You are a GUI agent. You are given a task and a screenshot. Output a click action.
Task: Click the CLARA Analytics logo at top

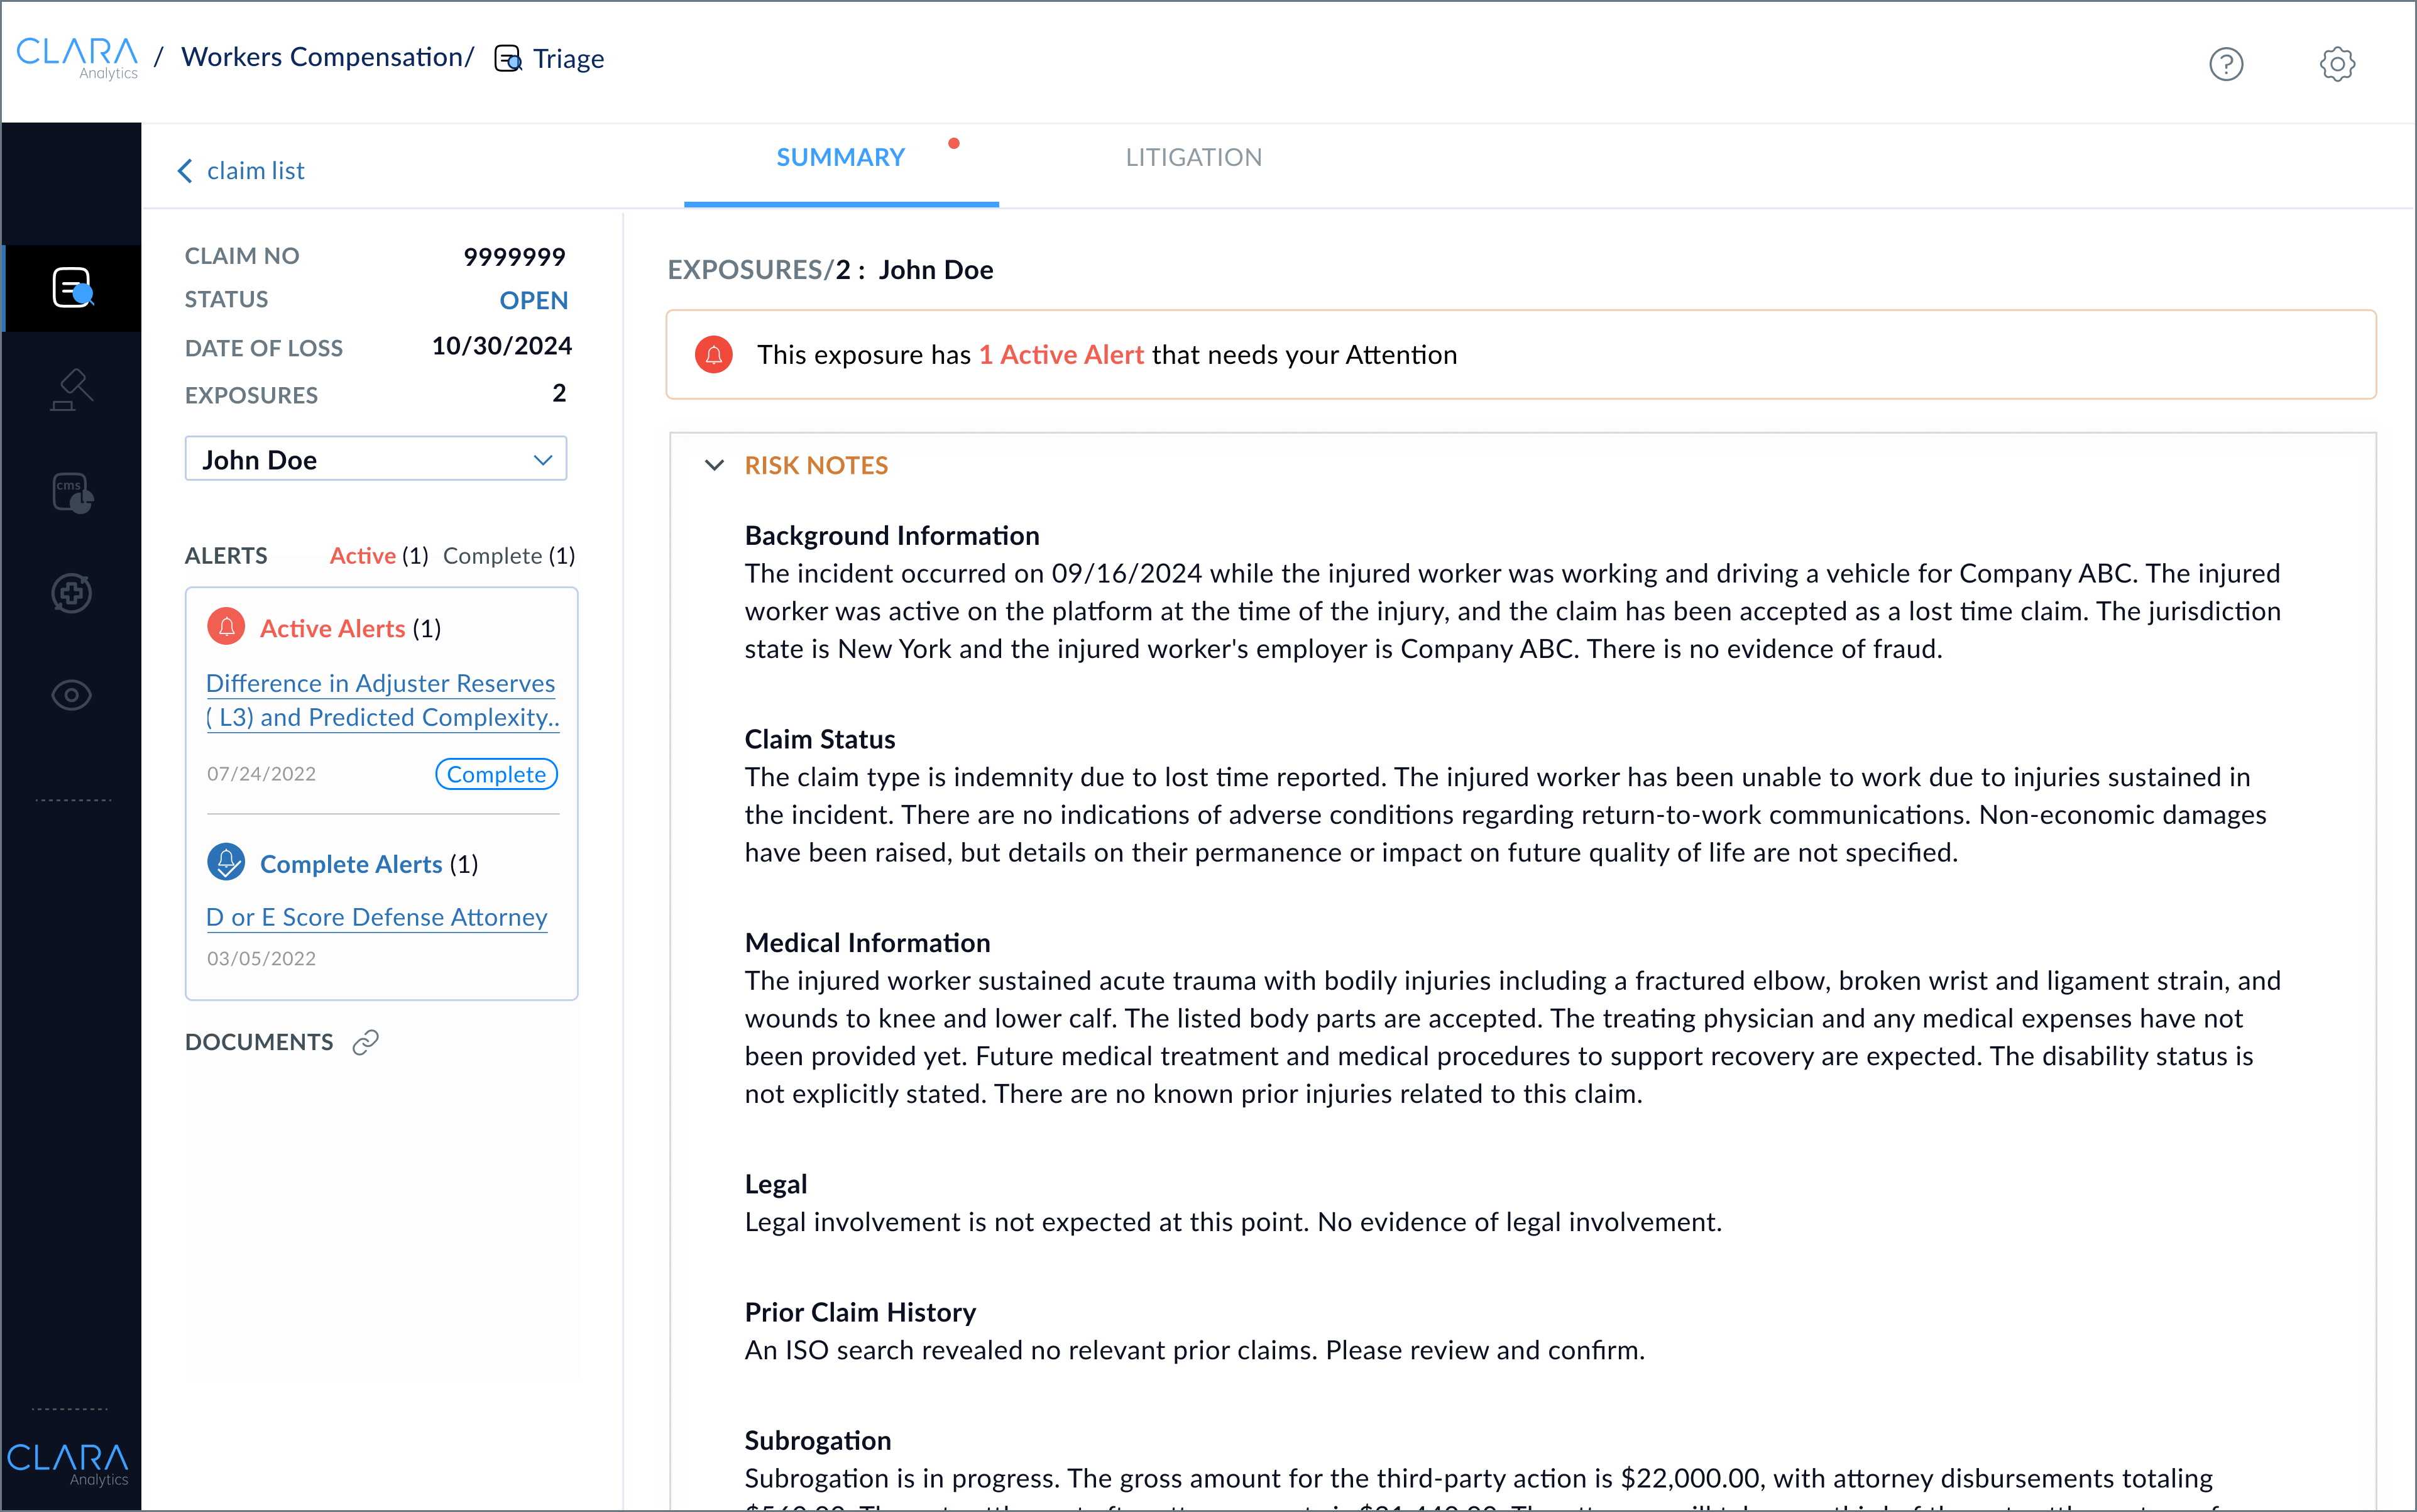click(77, 58)
